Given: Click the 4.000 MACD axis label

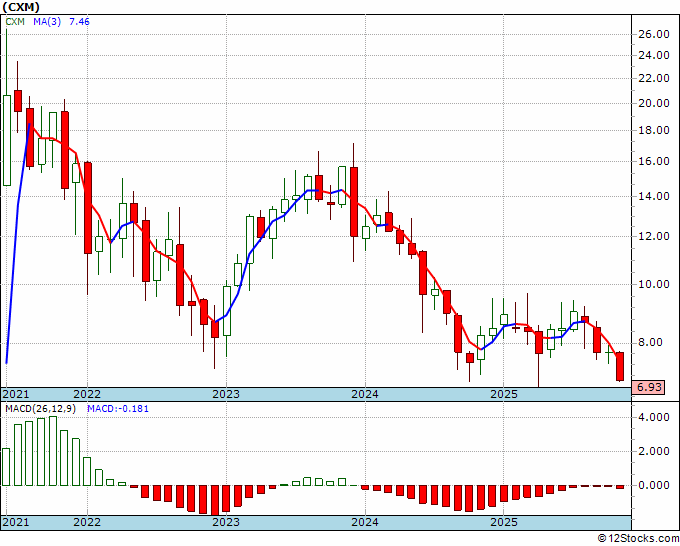Looking at the screenshot, I should 655,418.
